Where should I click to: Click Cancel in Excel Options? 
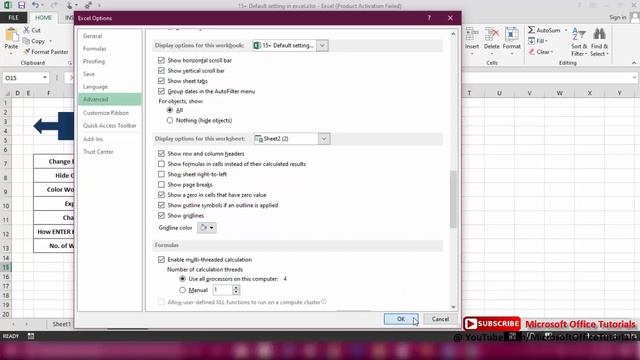pos(440,319)
